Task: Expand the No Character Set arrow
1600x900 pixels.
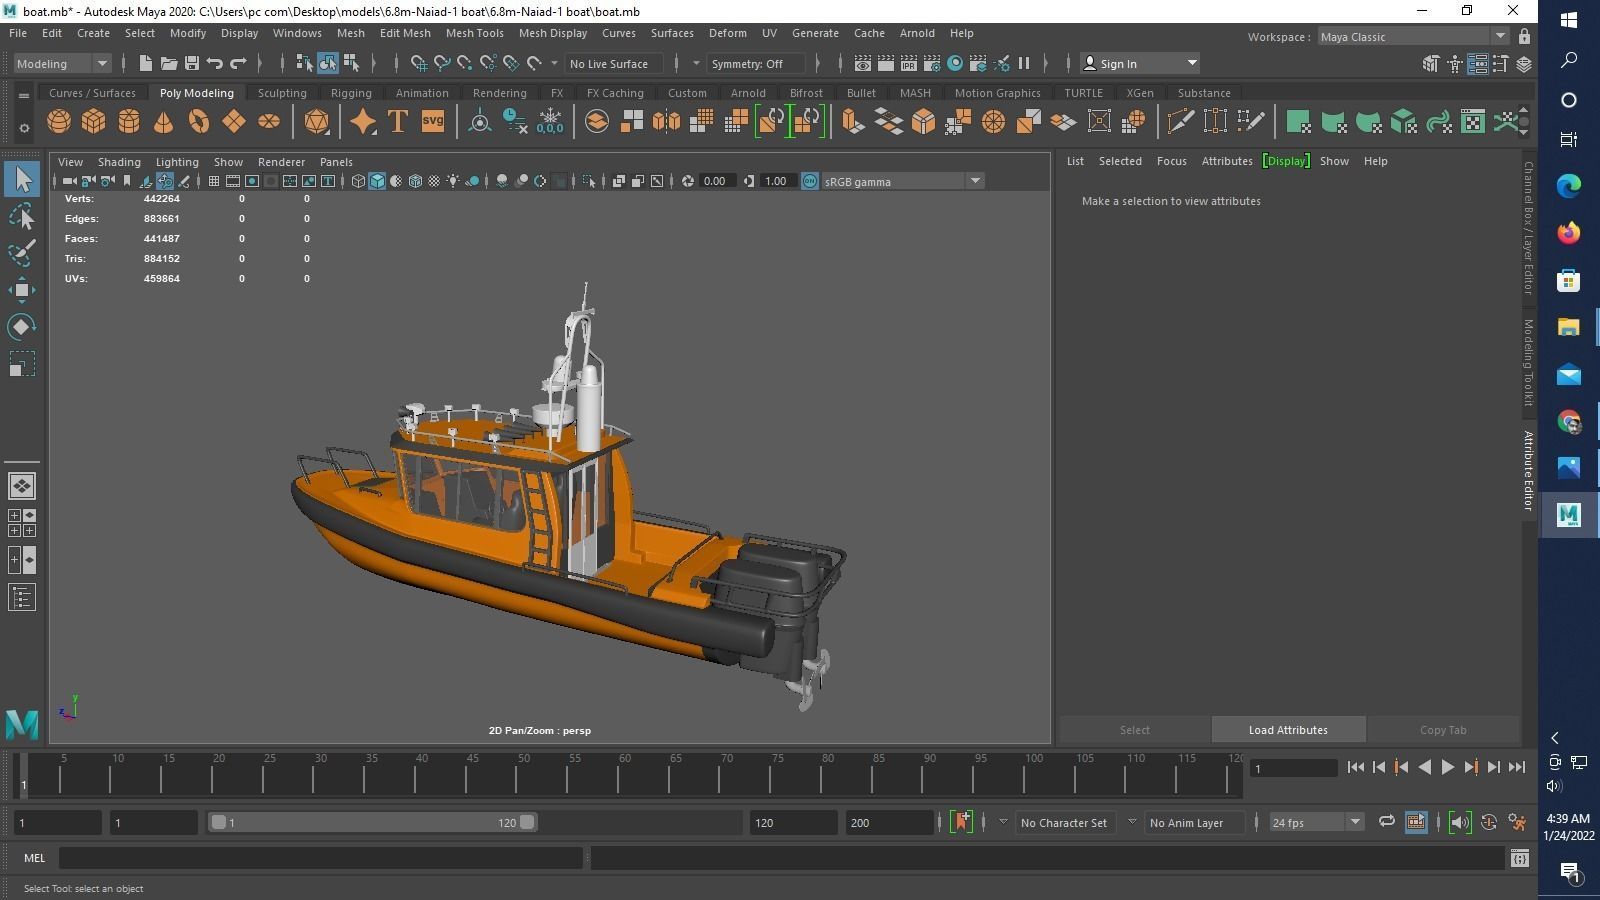Action: pos(1003,822)
